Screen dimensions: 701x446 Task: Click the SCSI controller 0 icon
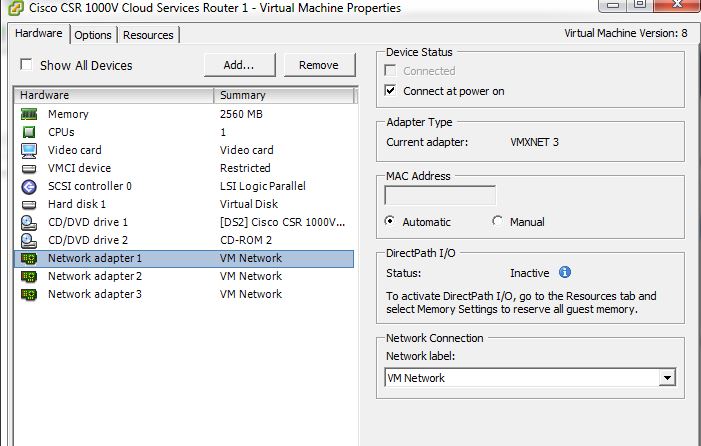[x=29, y=186]
